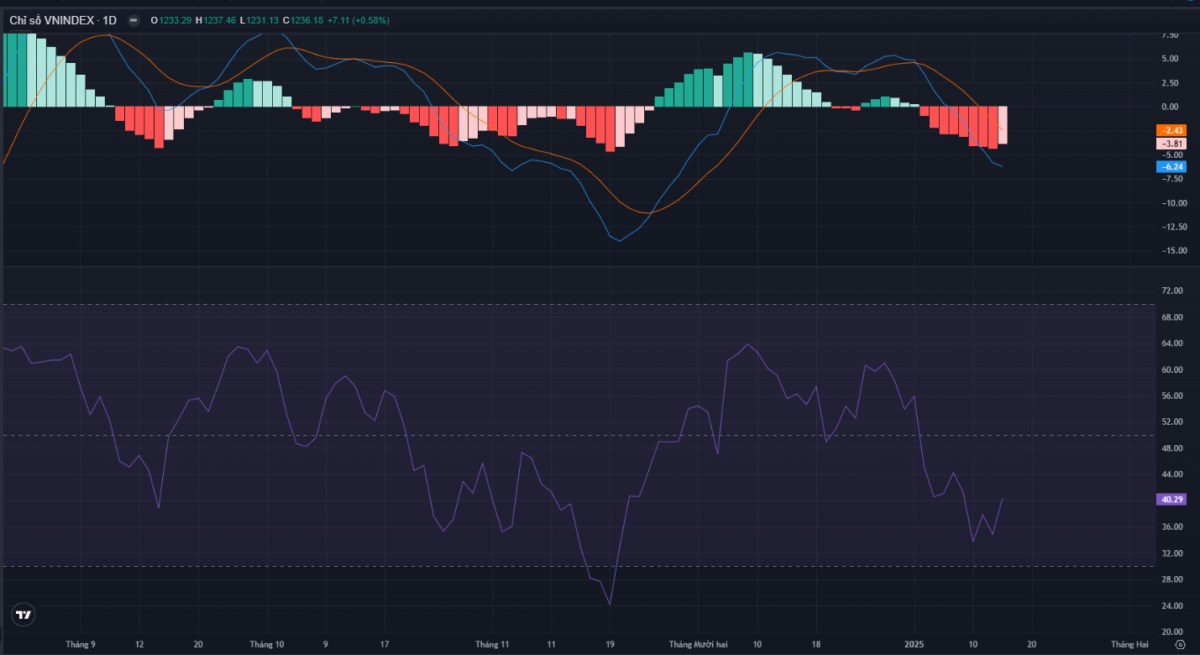Select the orange -2.43 signal value label

tap(1171, 131)
